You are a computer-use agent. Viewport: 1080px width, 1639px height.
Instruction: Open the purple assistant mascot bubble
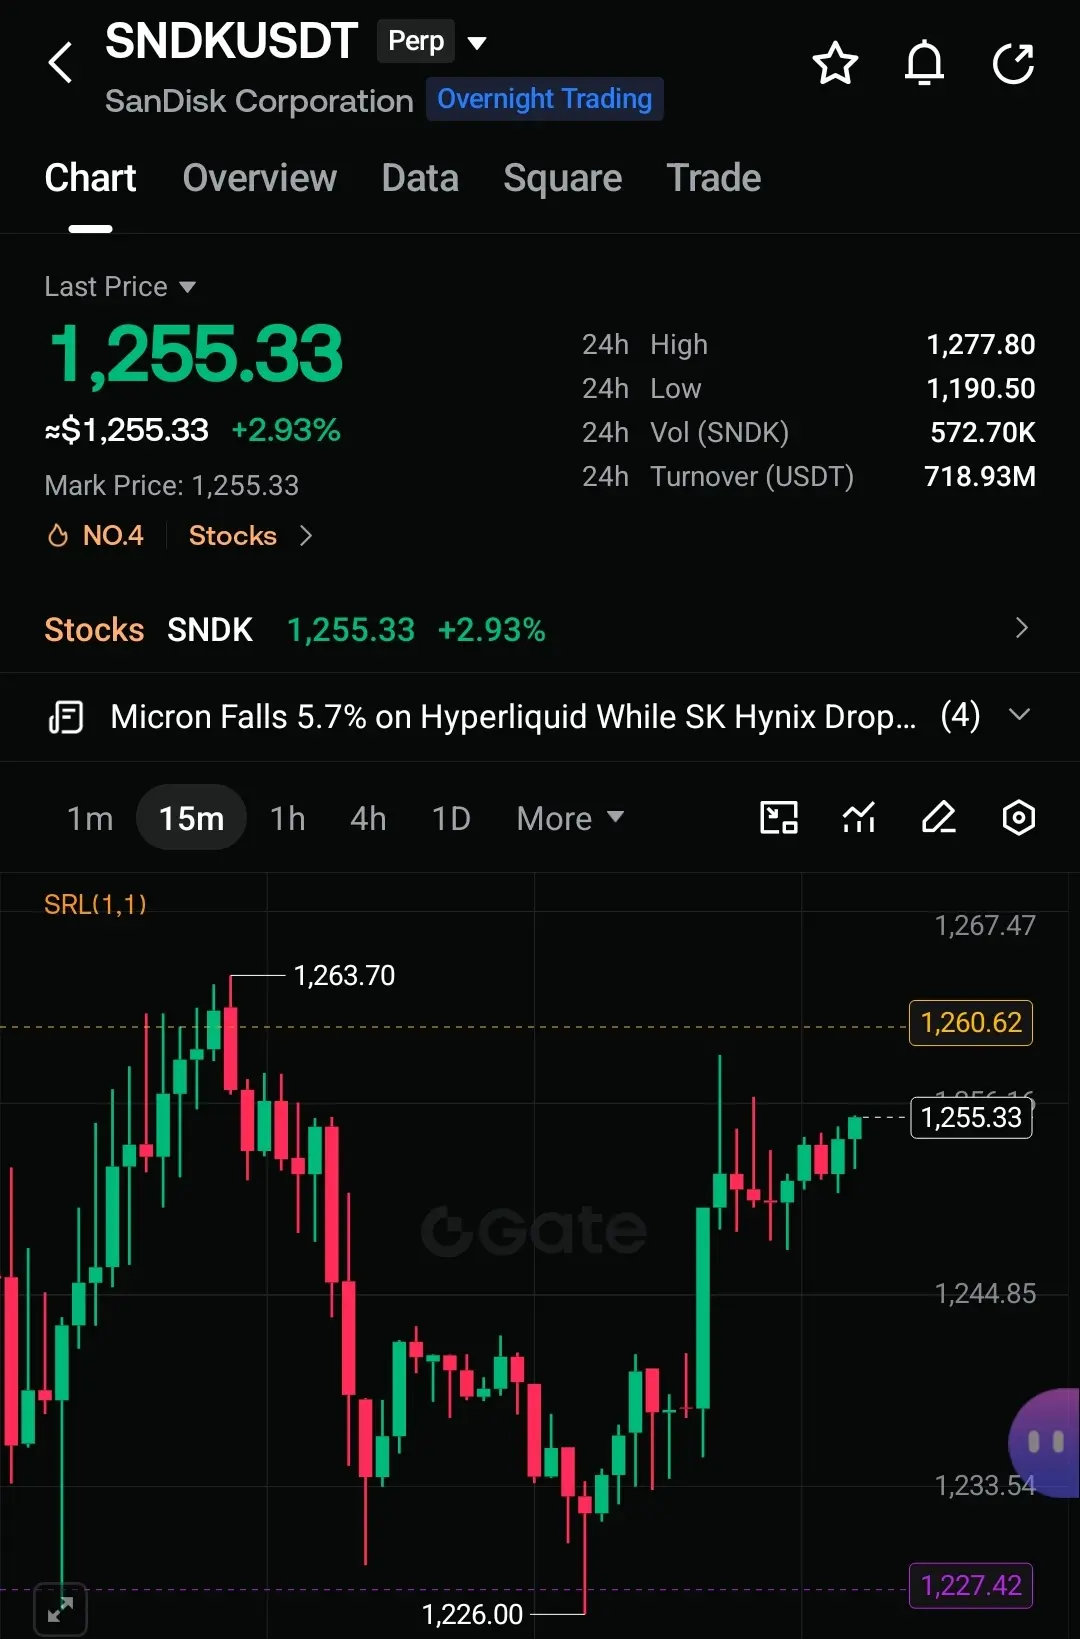(1046, 1442)
